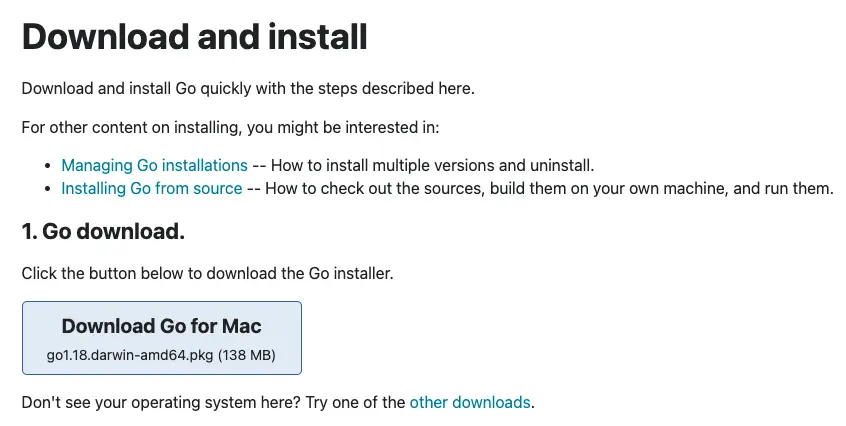This screenshot has width=846, height=426.
Task: Click 'How to install multiple versions' description
Action: [400, 165]
